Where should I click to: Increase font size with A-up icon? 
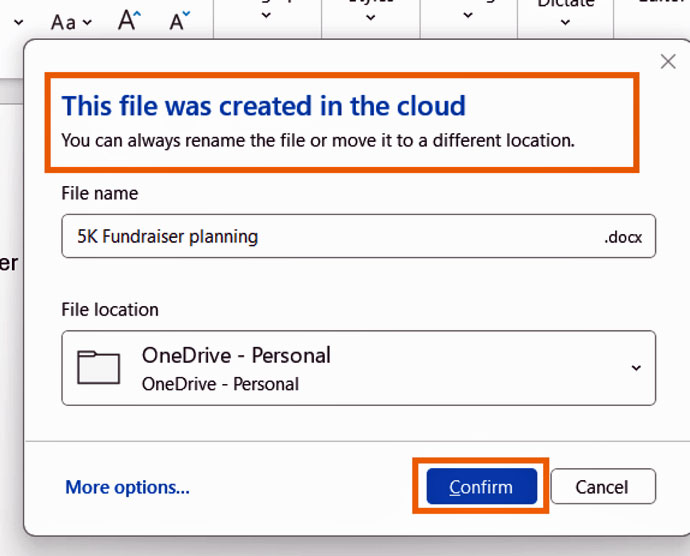[x=129, y=20]
